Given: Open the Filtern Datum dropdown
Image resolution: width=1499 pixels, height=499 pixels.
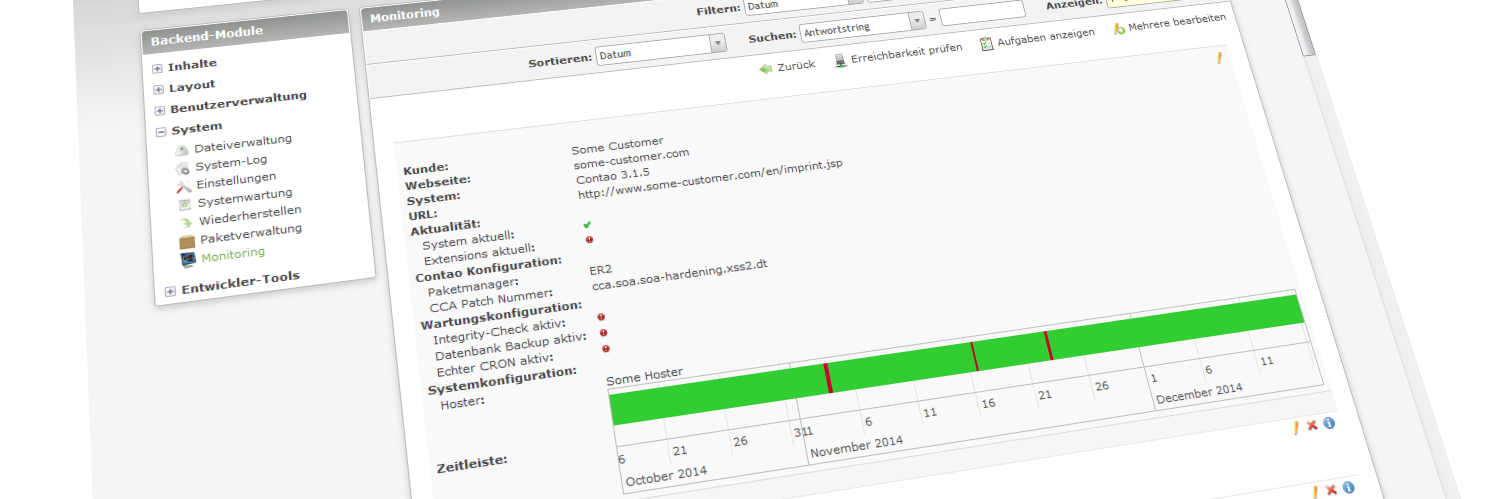Looking at the screenshot, I should [x=803, y=4].
